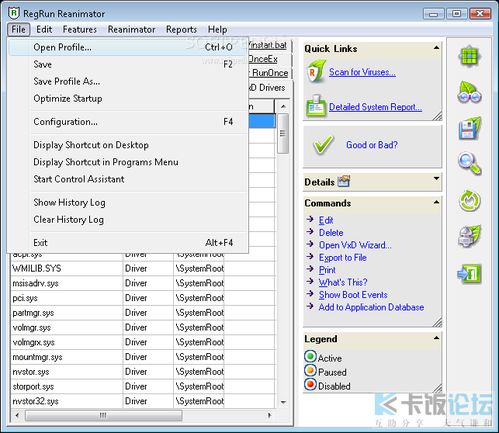This screenshot has height=433, width=499.
Task: Open the Help menu
Action: [x=217, y=29]
